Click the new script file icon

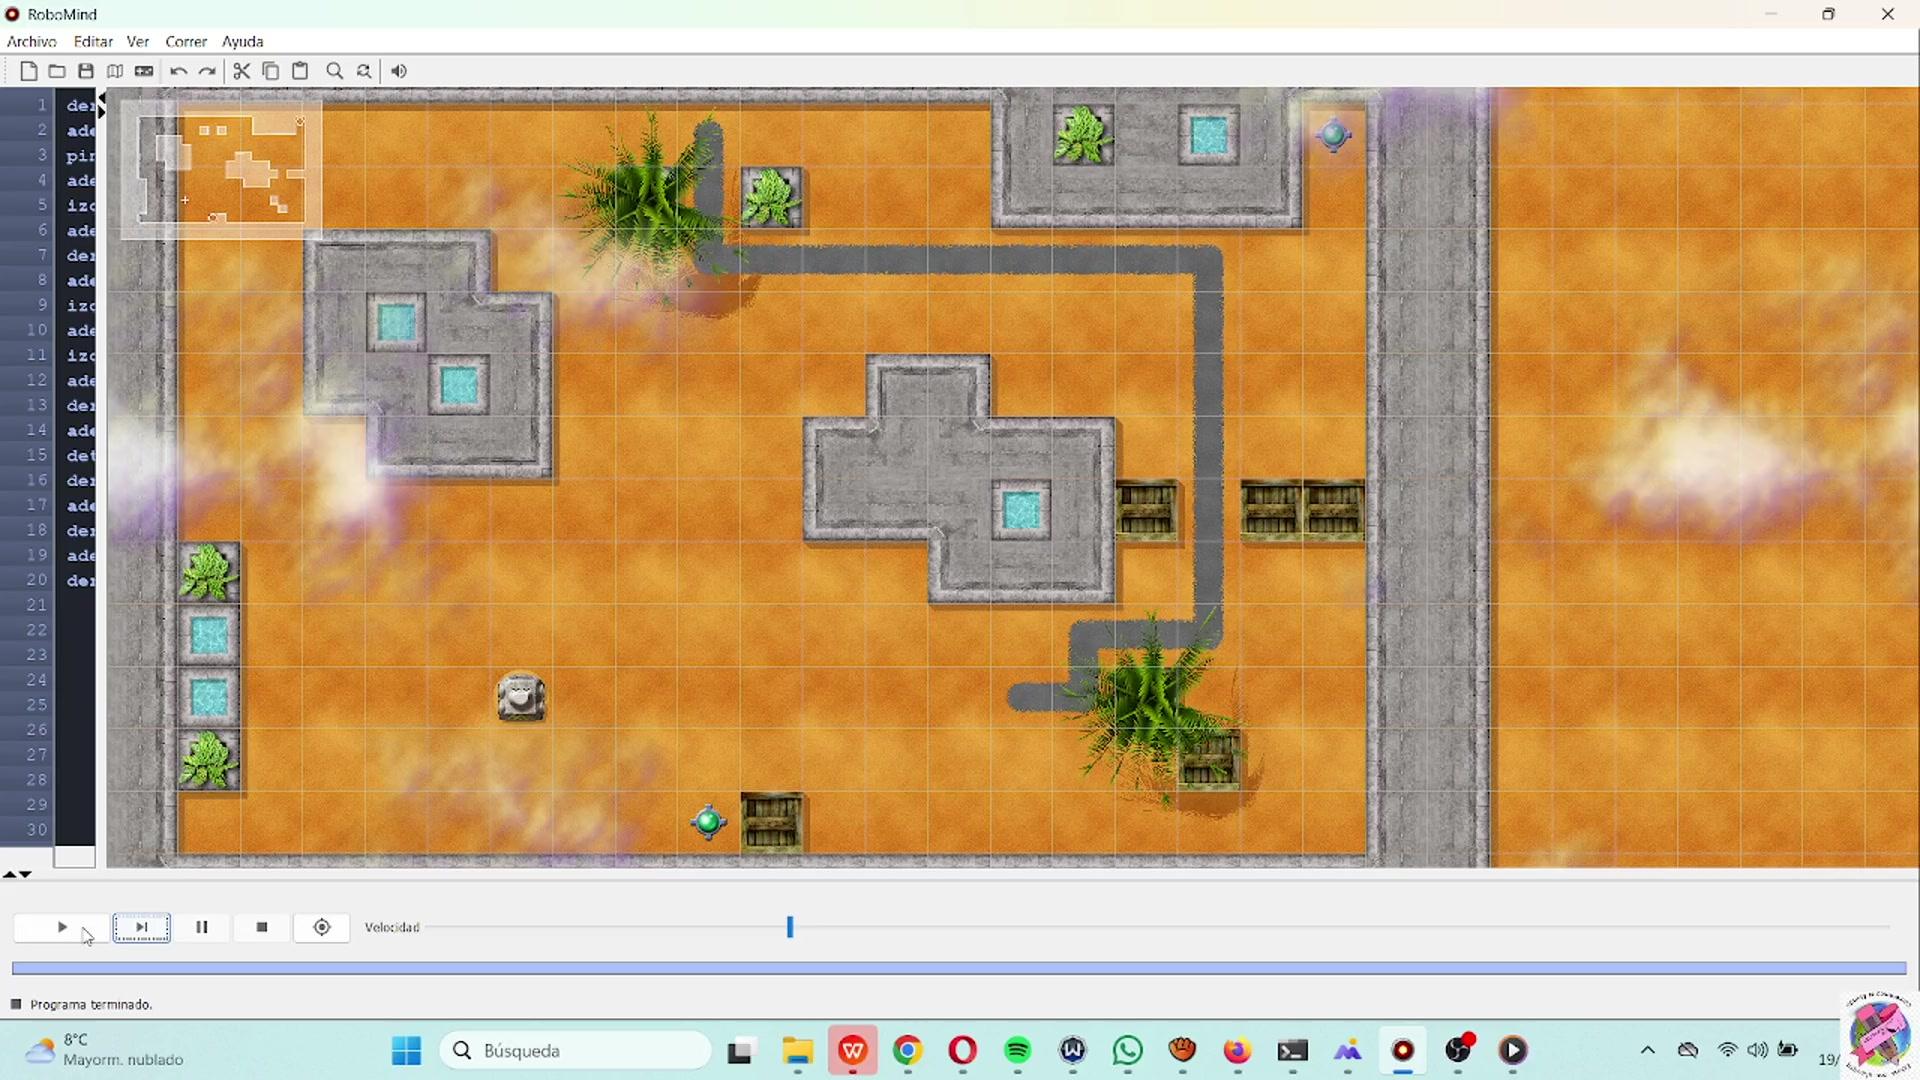(x=28, y=71)
